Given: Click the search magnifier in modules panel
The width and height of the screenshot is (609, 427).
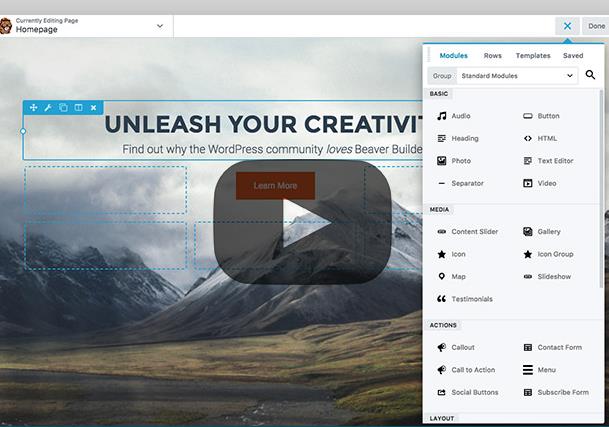Looking at the screenshot, I should click(x=591, y=75).
